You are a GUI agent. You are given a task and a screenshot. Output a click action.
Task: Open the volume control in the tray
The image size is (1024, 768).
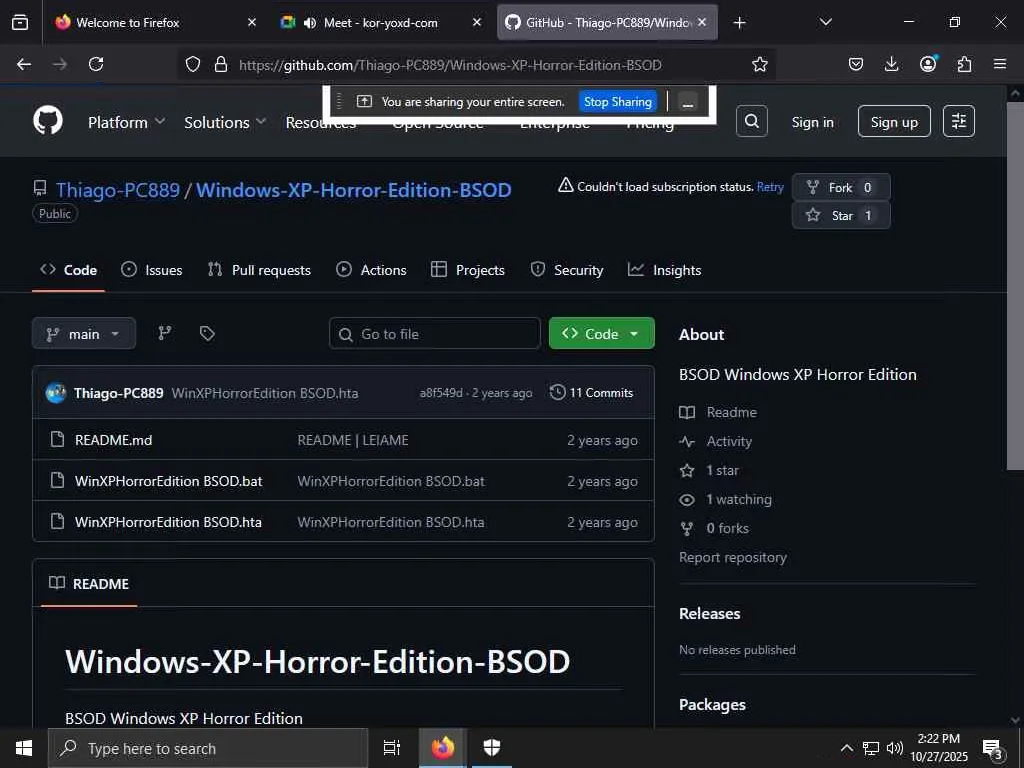coord(895,748)
